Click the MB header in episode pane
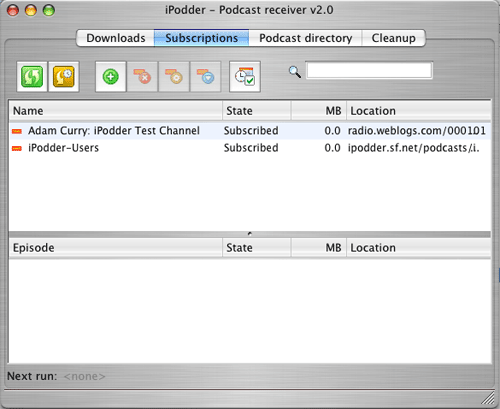This screenshot has width=500, height=409. [319, 248]
